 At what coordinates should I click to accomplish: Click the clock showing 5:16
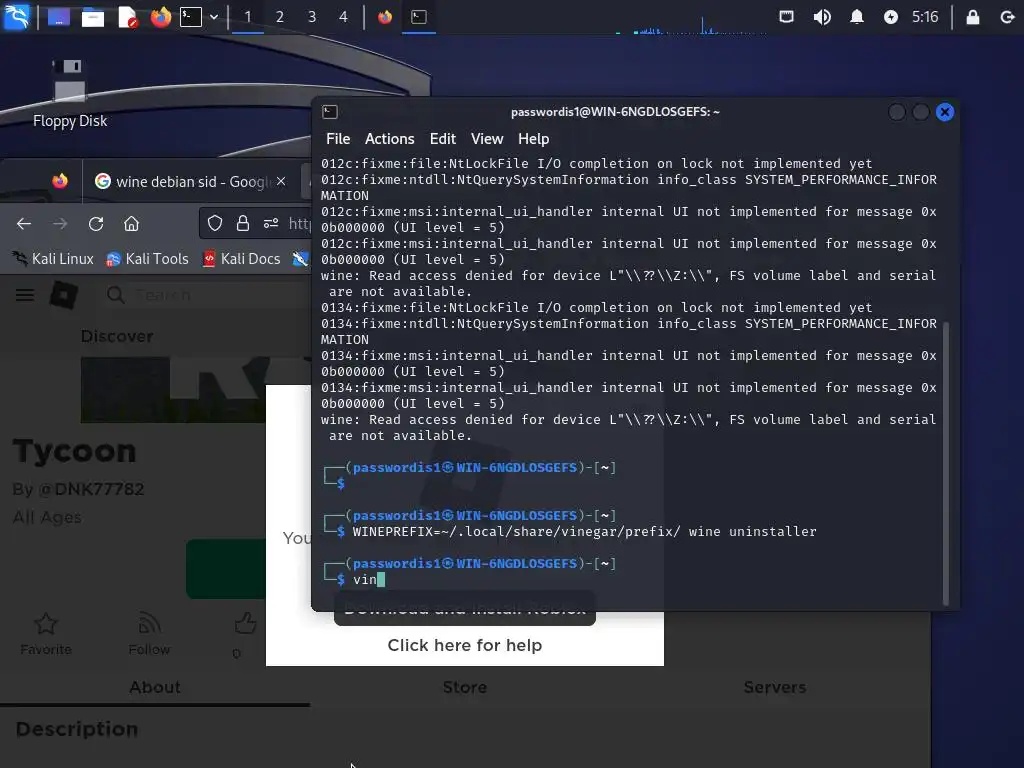tap(925, 17)
